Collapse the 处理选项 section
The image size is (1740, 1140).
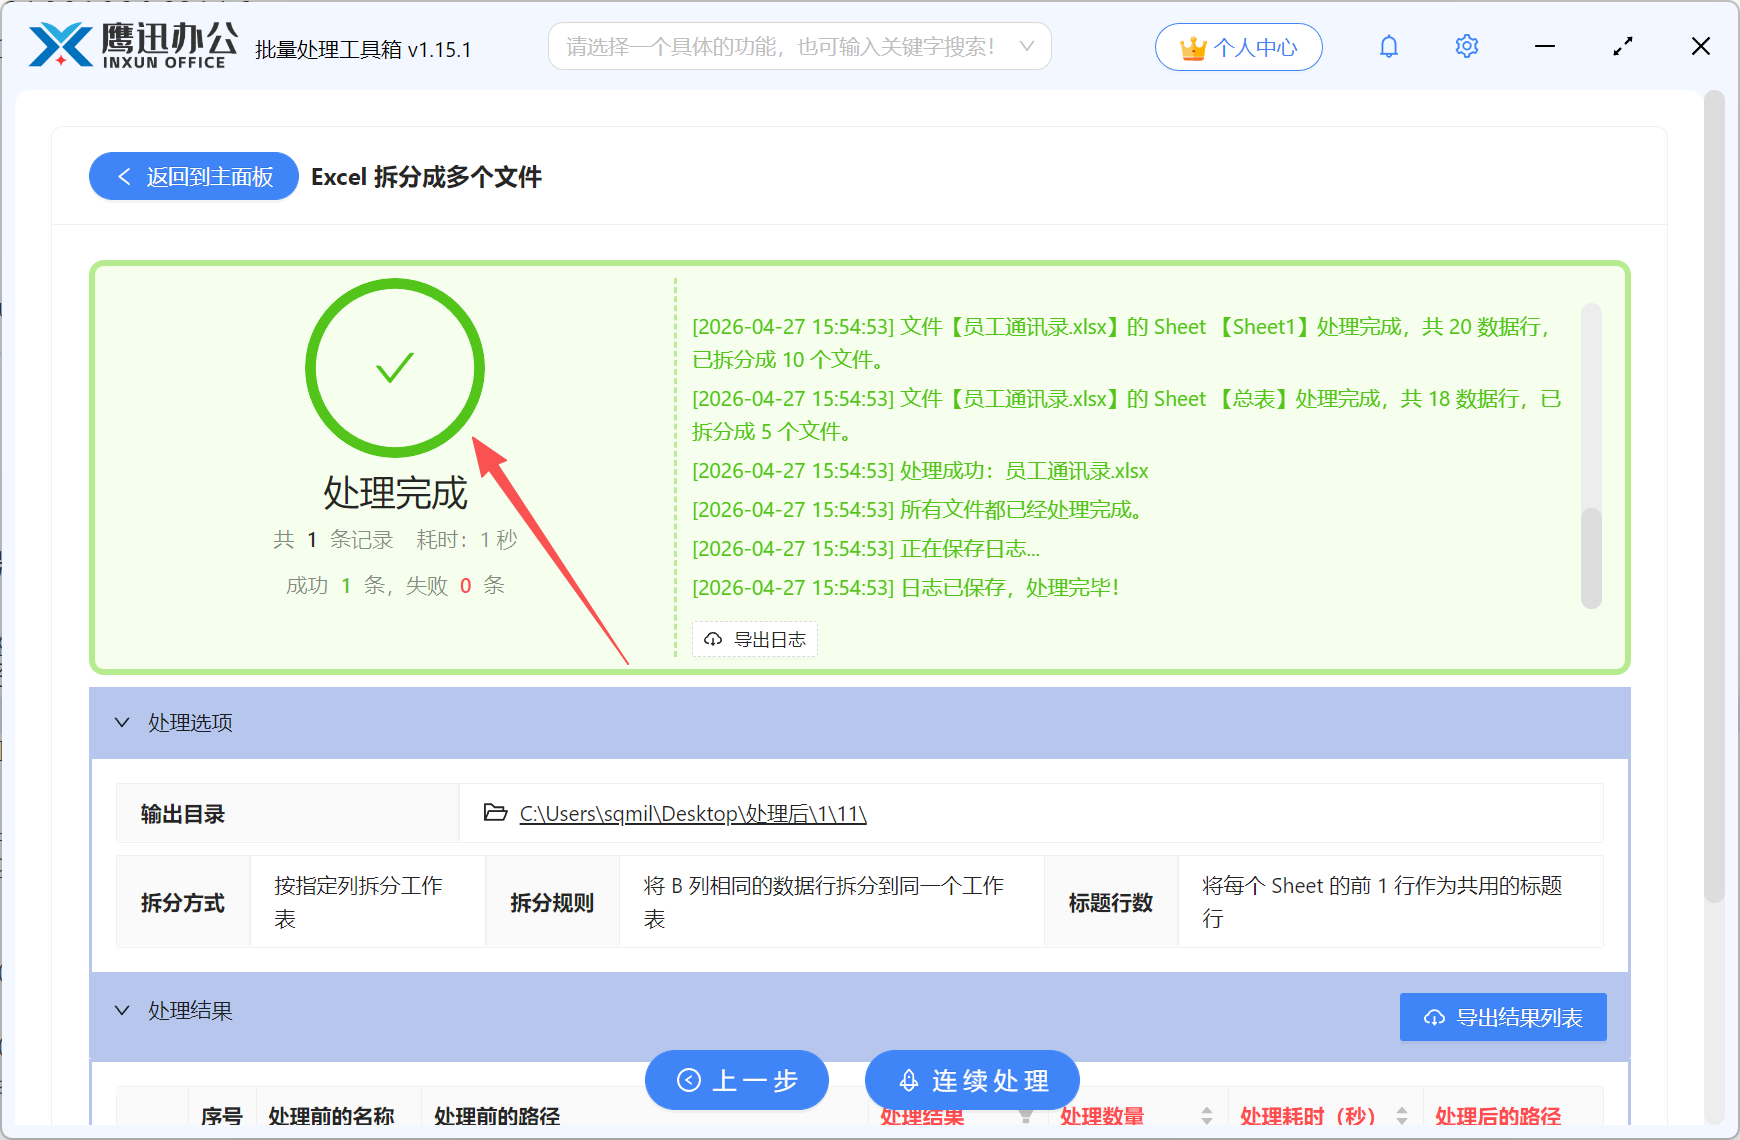click(122, 722)
